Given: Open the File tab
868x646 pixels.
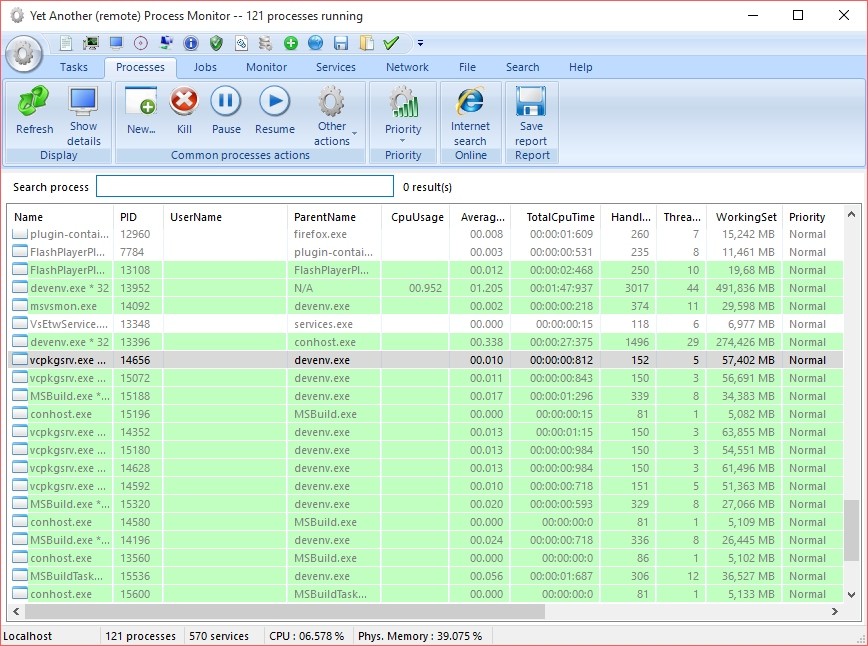Looking at the screenshot, I should click(x=467, y=67).
